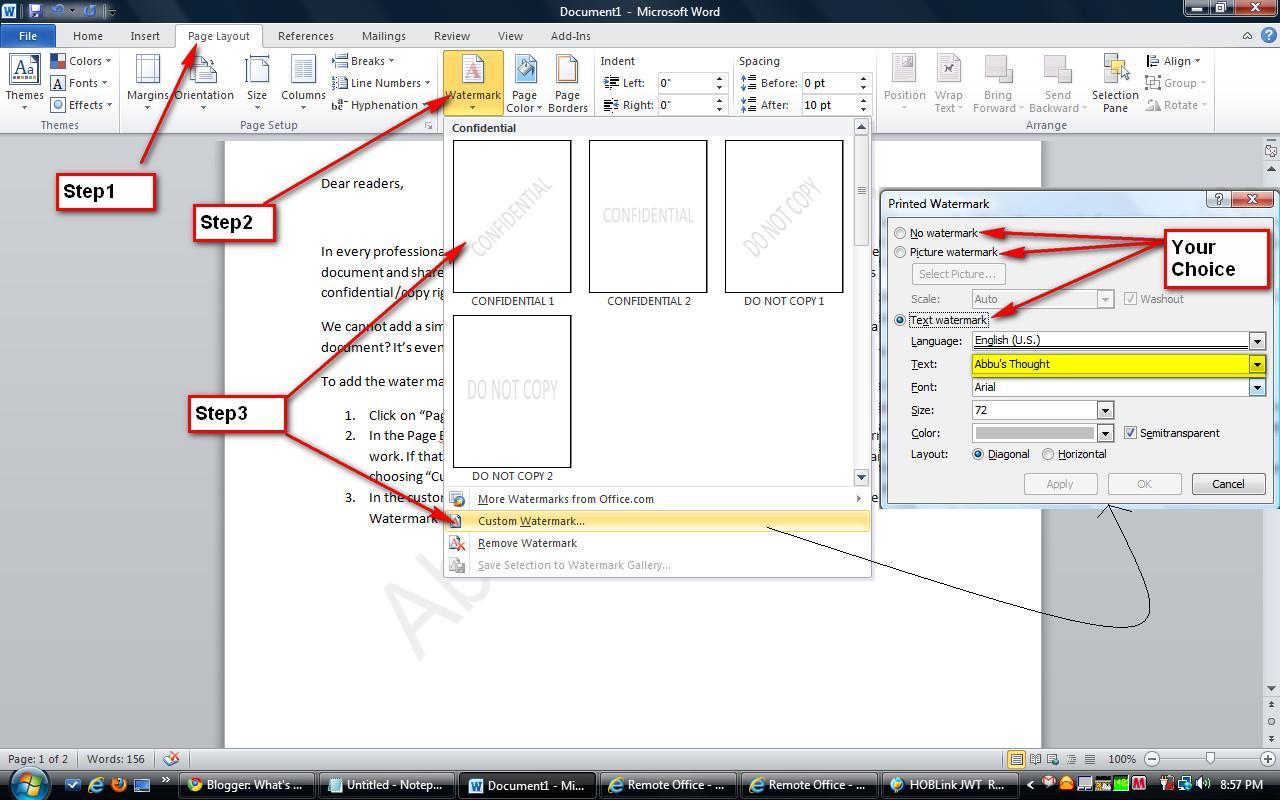
Task: Select the No watermark option
Action: click(x=900, y=232)
